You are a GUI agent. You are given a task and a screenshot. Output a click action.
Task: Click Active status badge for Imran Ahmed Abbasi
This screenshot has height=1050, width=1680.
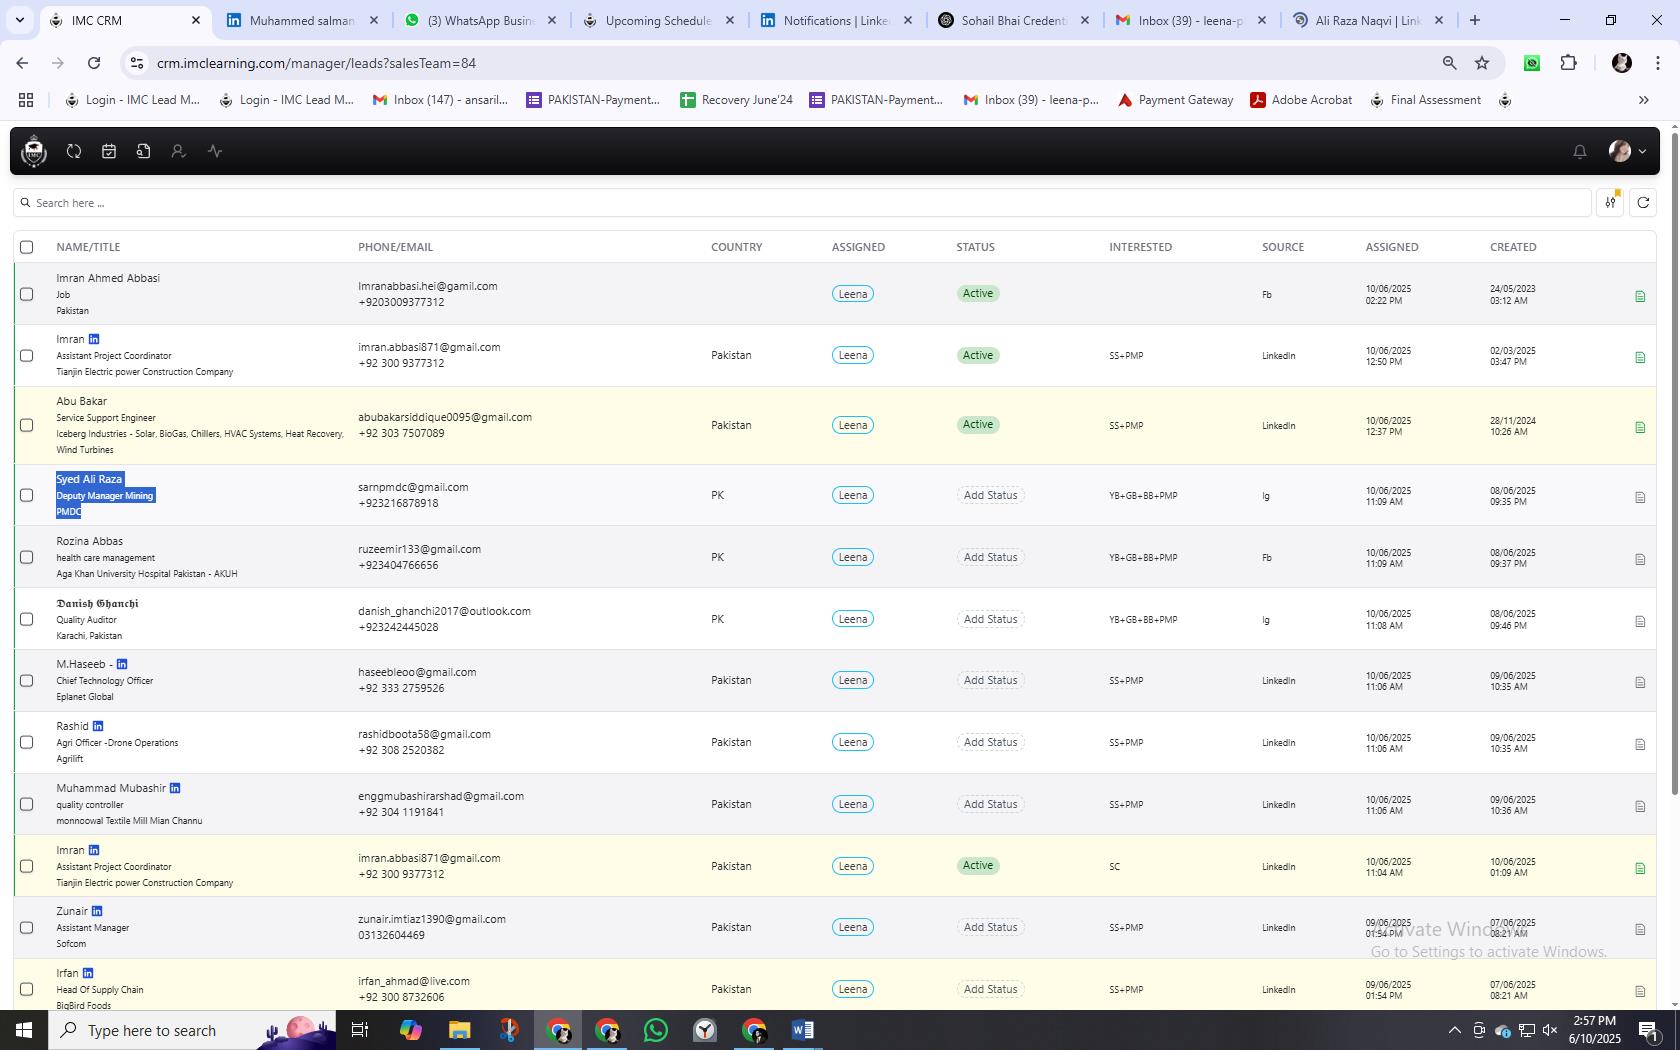pyautogui.click(x=978, y=293)
